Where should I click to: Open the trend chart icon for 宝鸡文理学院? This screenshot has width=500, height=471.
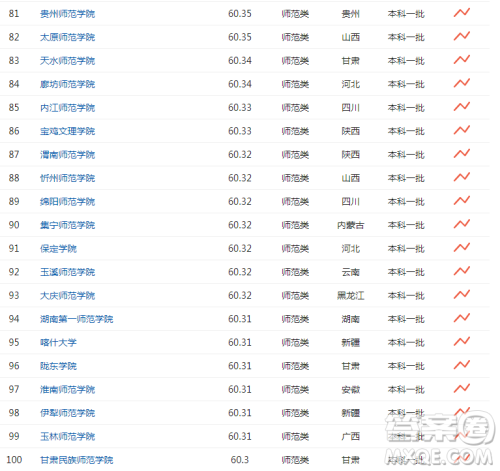(x=462, y=130)
